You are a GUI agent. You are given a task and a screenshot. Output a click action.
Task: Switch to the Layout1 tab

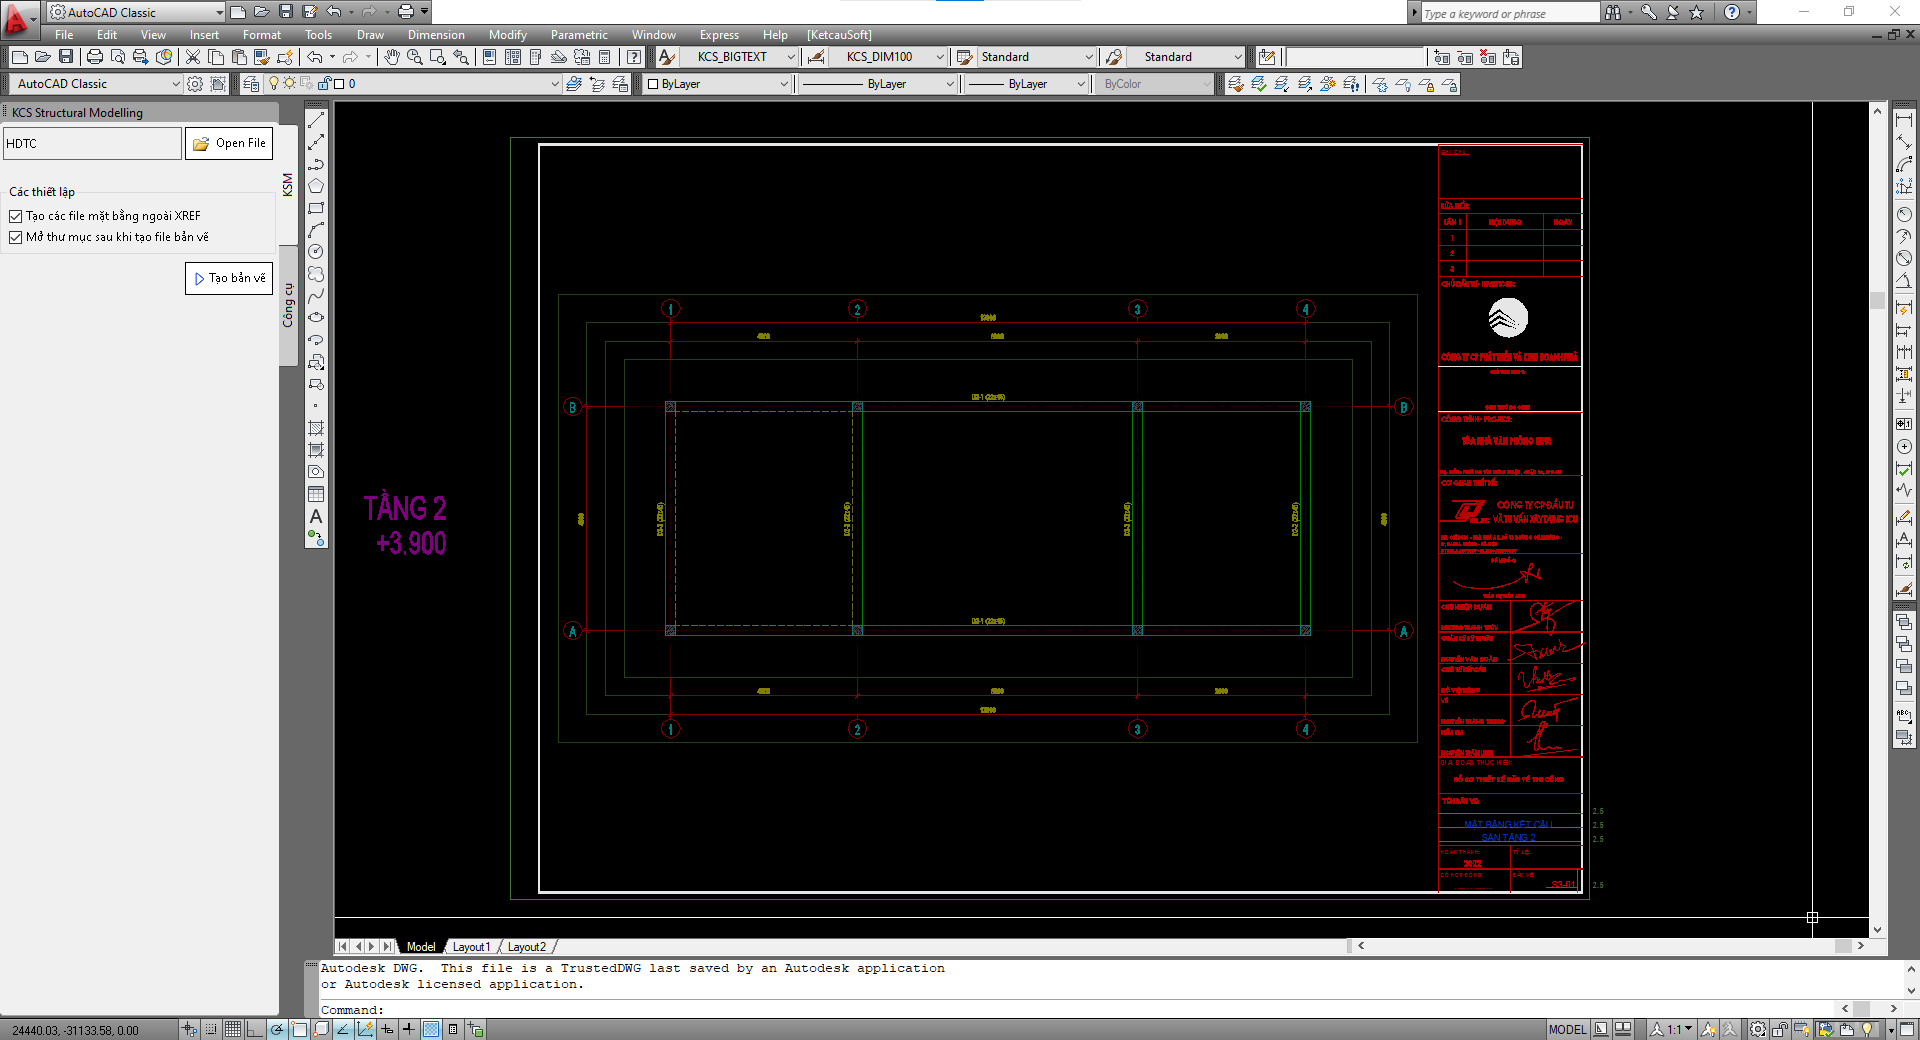click(x=471, y=946)
